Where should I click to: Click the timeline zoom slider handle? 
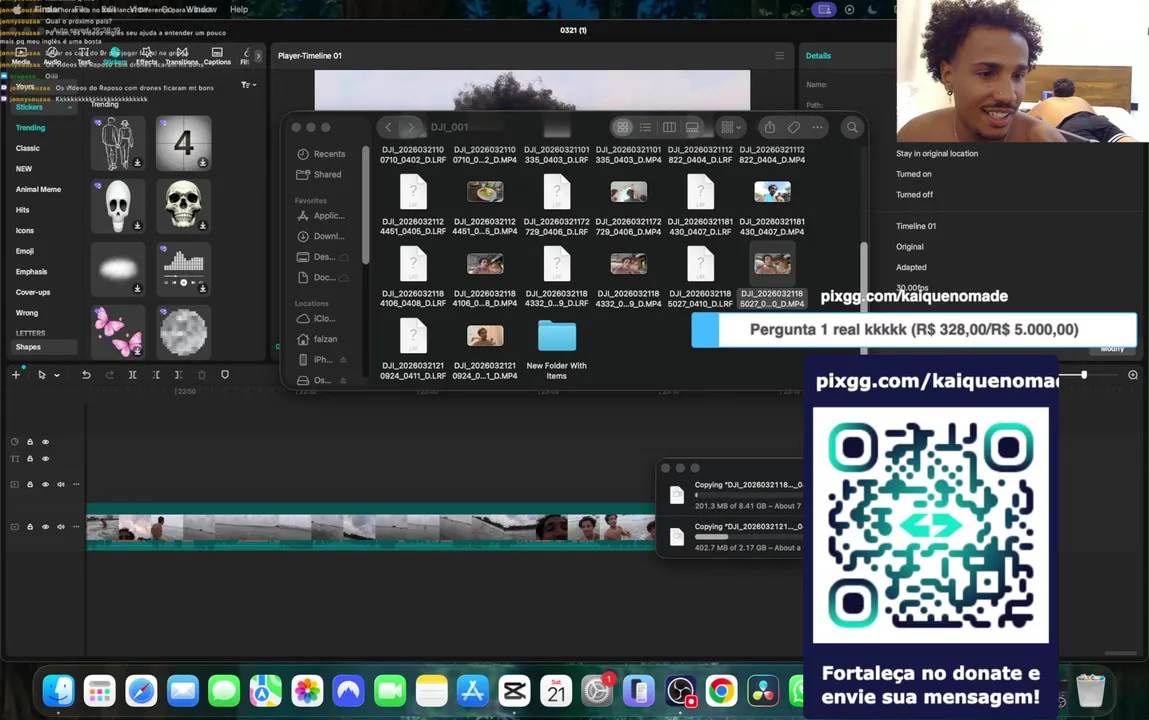click(x=1084, y=374)
